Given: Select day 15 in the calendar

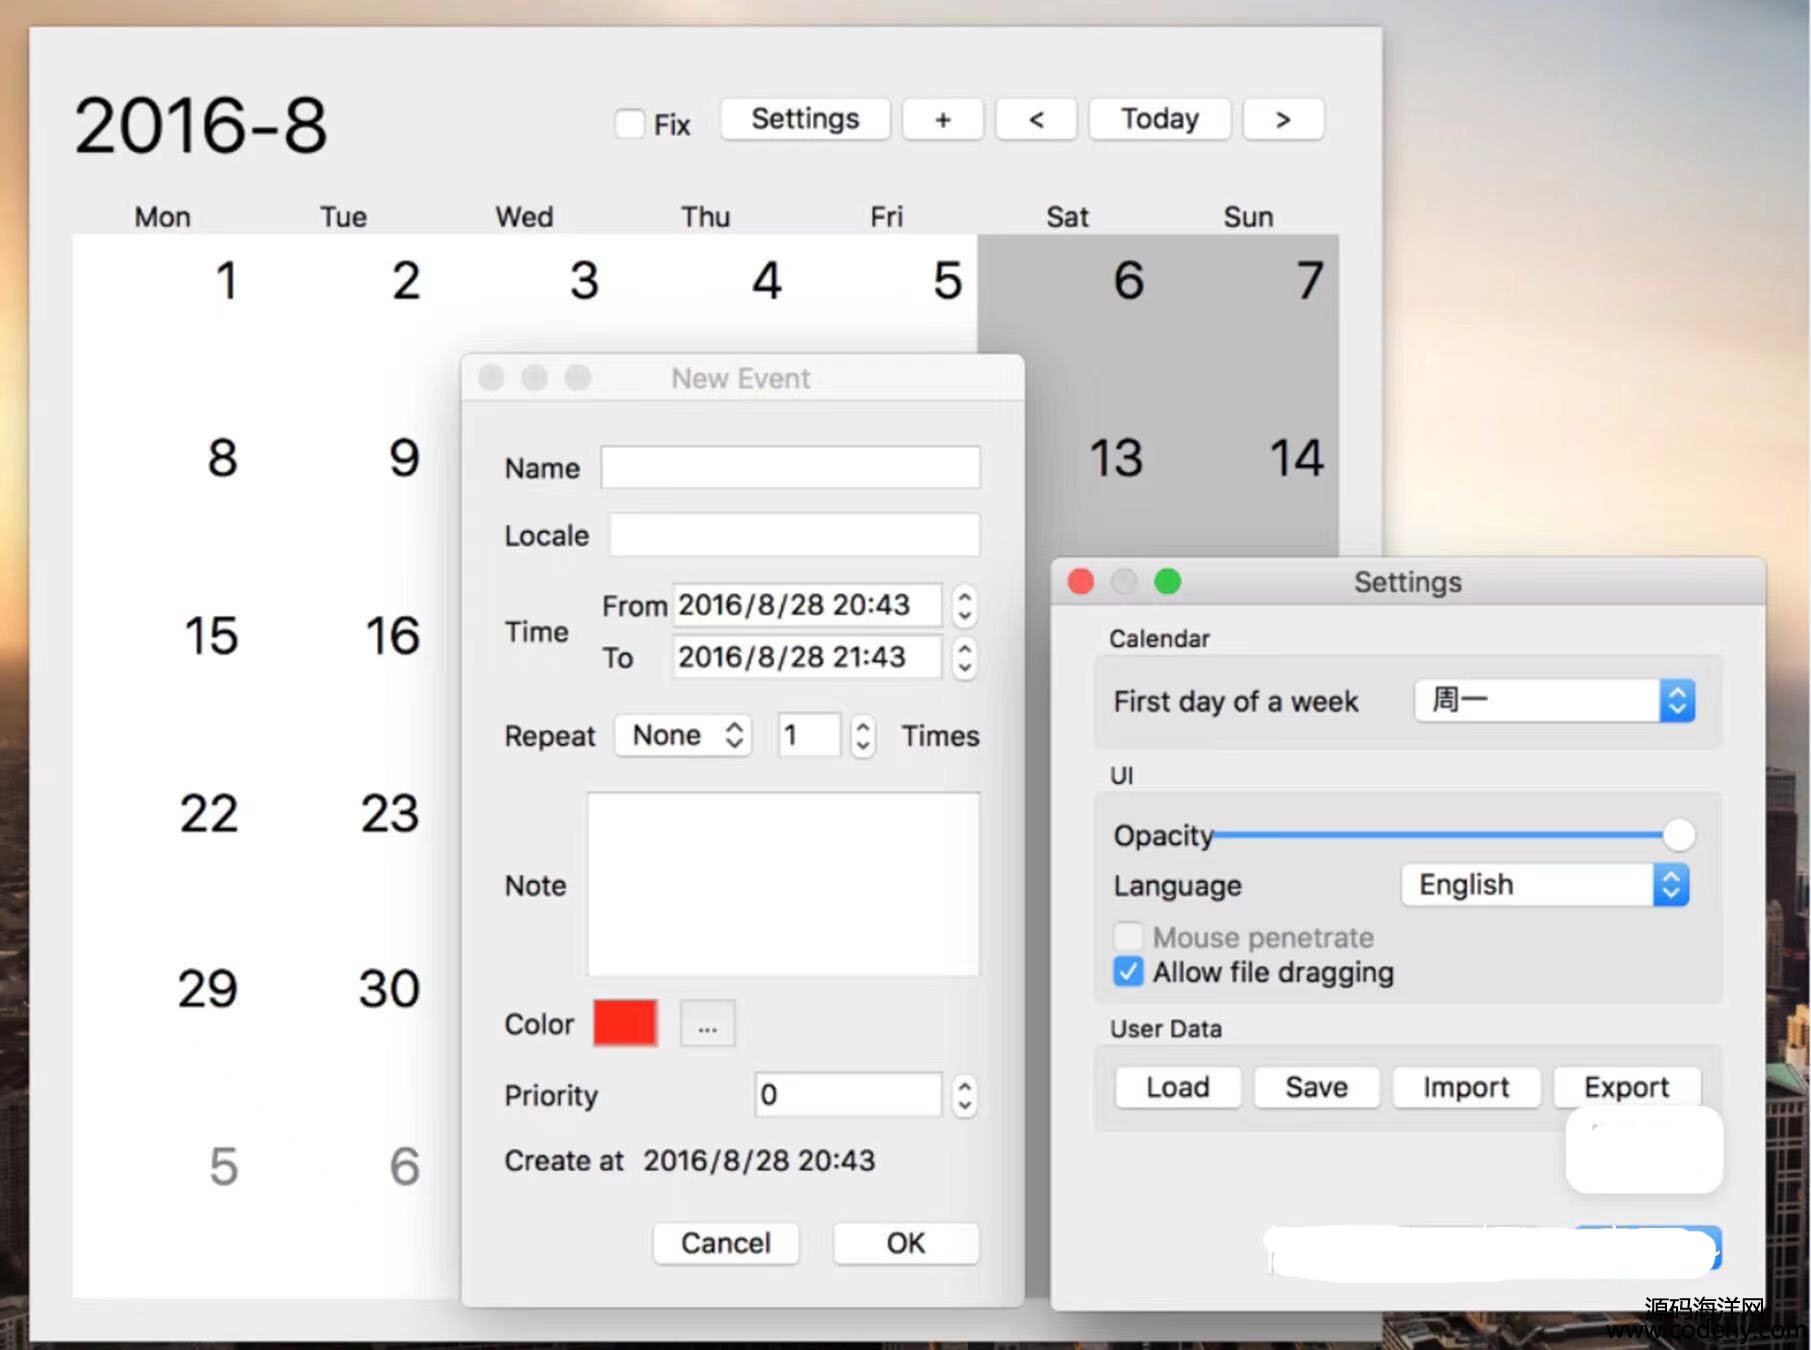Looking at the screenshot, I should (211, 636).
